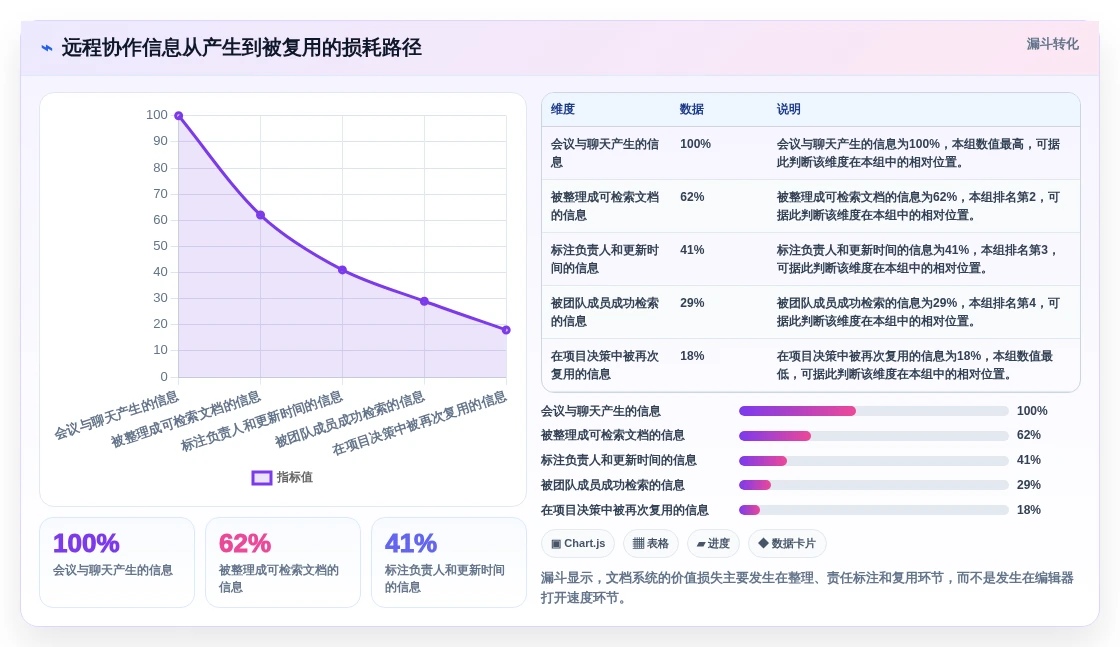Viewport: 1120px width, 647px height.
Task: Click the 41% value in the table
Action: point(692,250)
